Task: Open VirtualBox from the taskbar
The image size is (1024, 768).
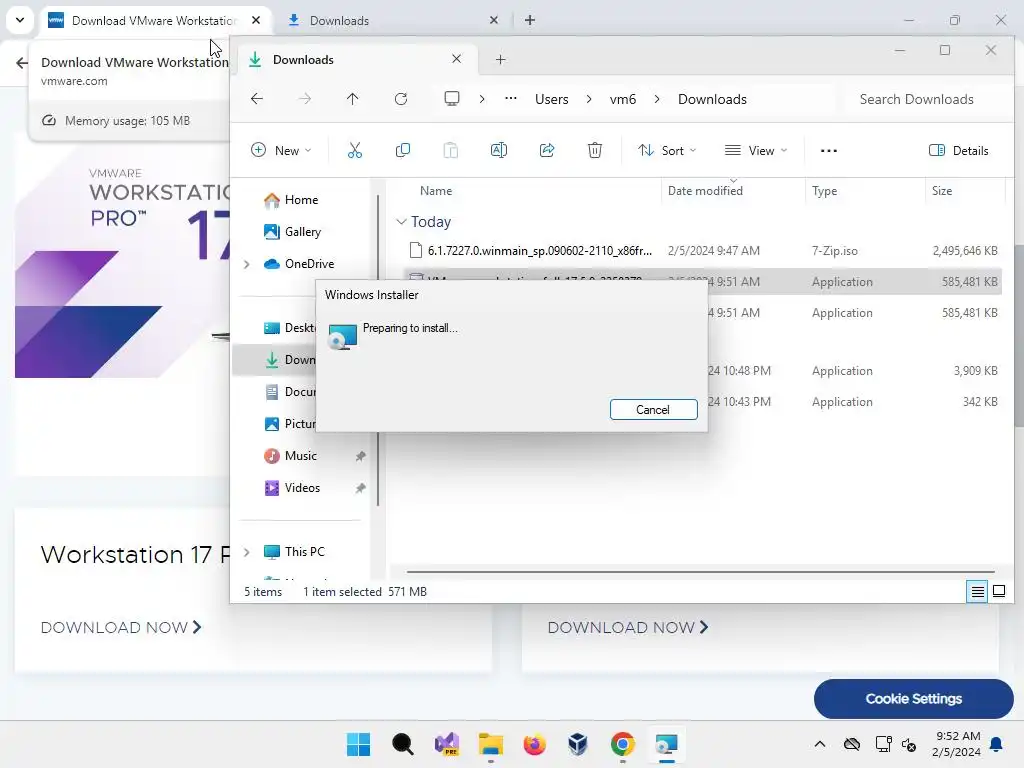Action: (x=578, y=744)
